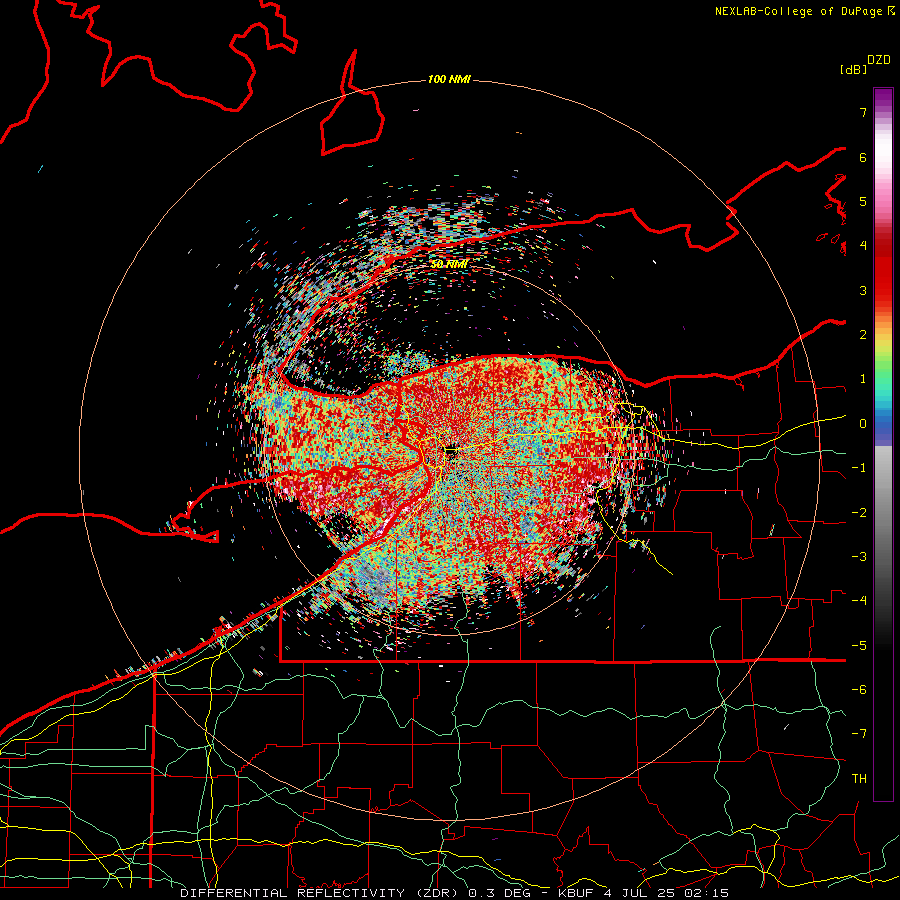900x900 pixels.
Task: Click the -7 tick label on color scale
Action: 859,734
